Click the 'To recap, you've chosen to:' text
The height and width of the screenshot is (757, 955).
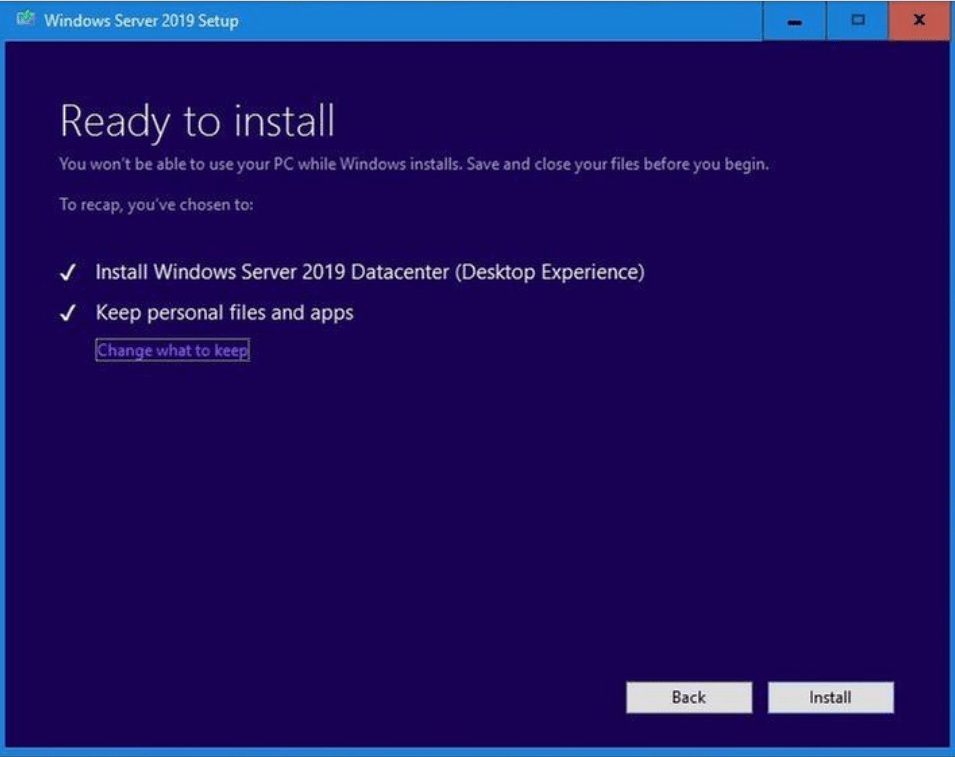(x=156, y=205)
